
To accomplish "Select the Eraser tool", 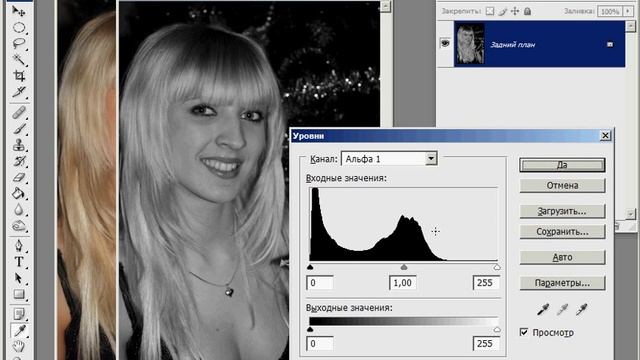I will 19,178.
